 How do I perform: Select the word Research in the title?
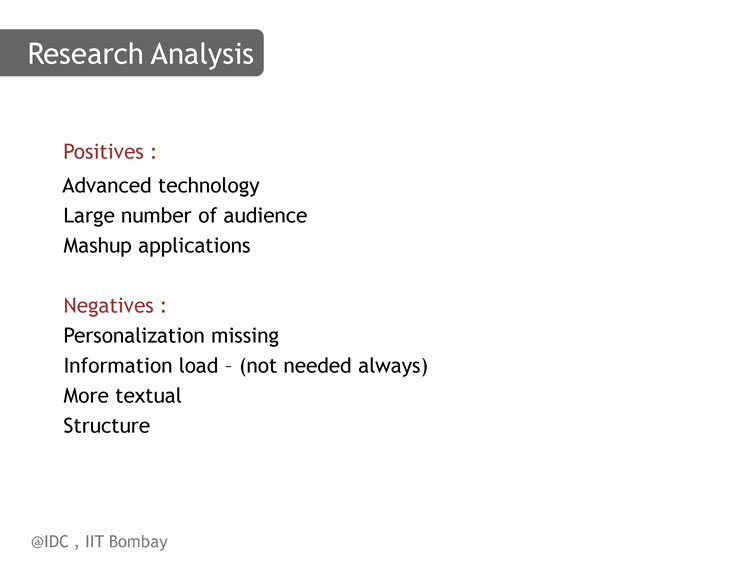point(86,54)
